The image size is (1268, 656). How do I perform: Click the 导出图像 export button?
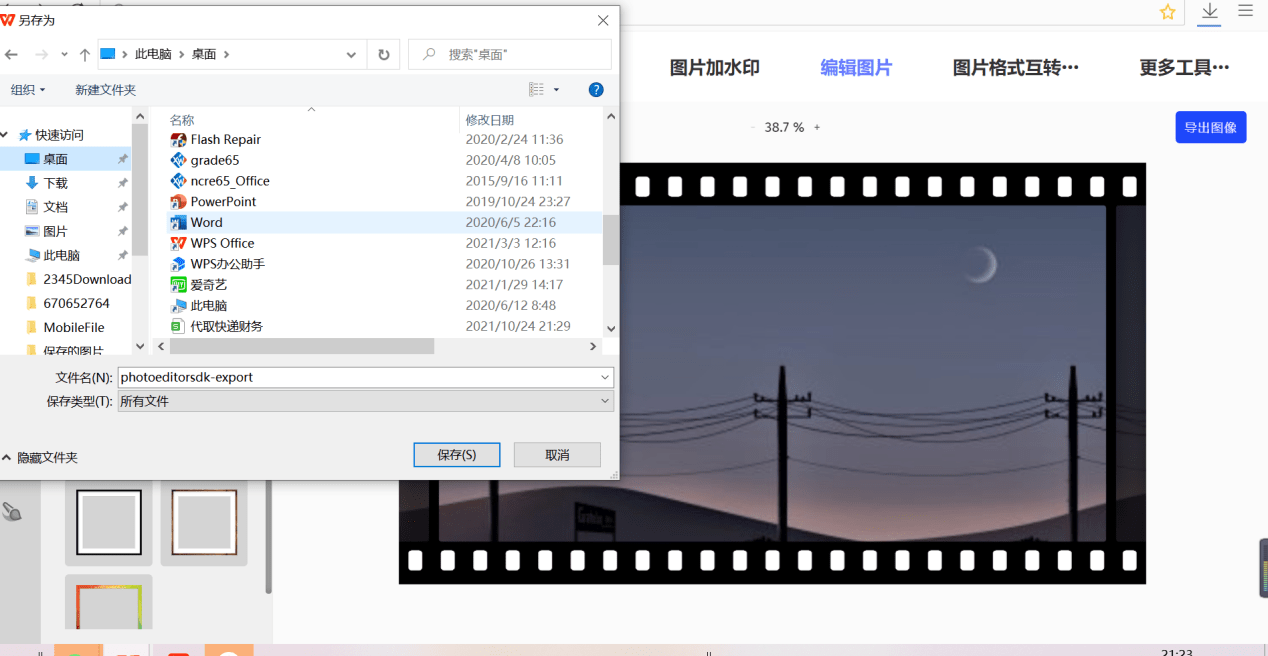[x=1210, y=127]
